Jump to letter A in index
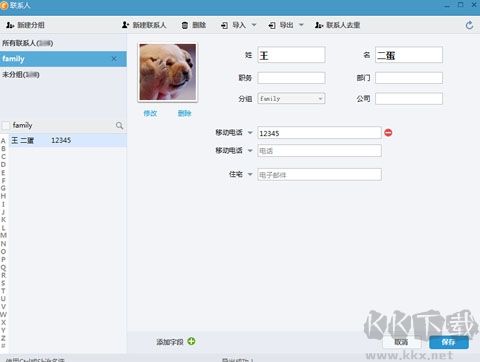The width and height of the screenshot is (480, 362). coord(3,141)
